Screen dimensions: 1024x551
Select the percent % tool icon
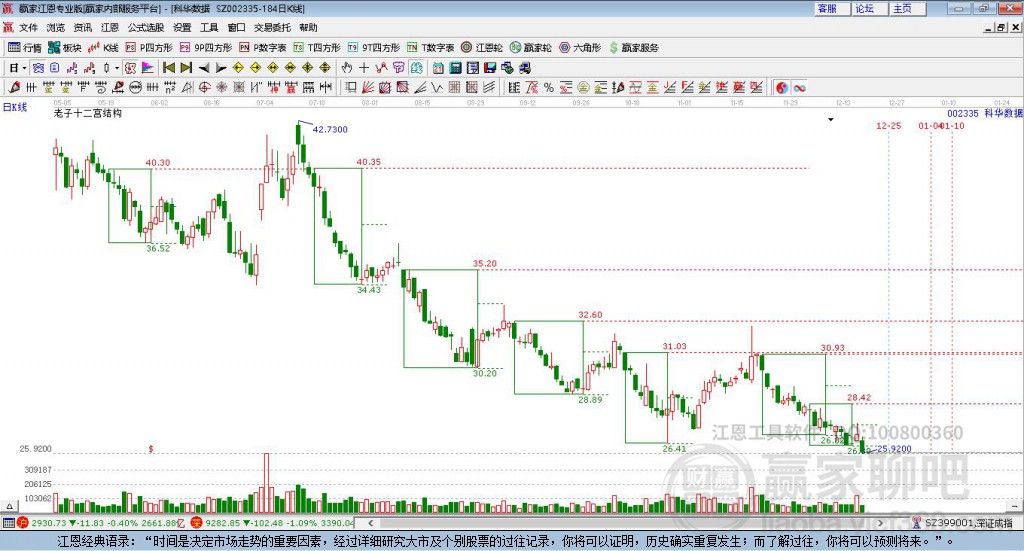(x=549, y=87)
